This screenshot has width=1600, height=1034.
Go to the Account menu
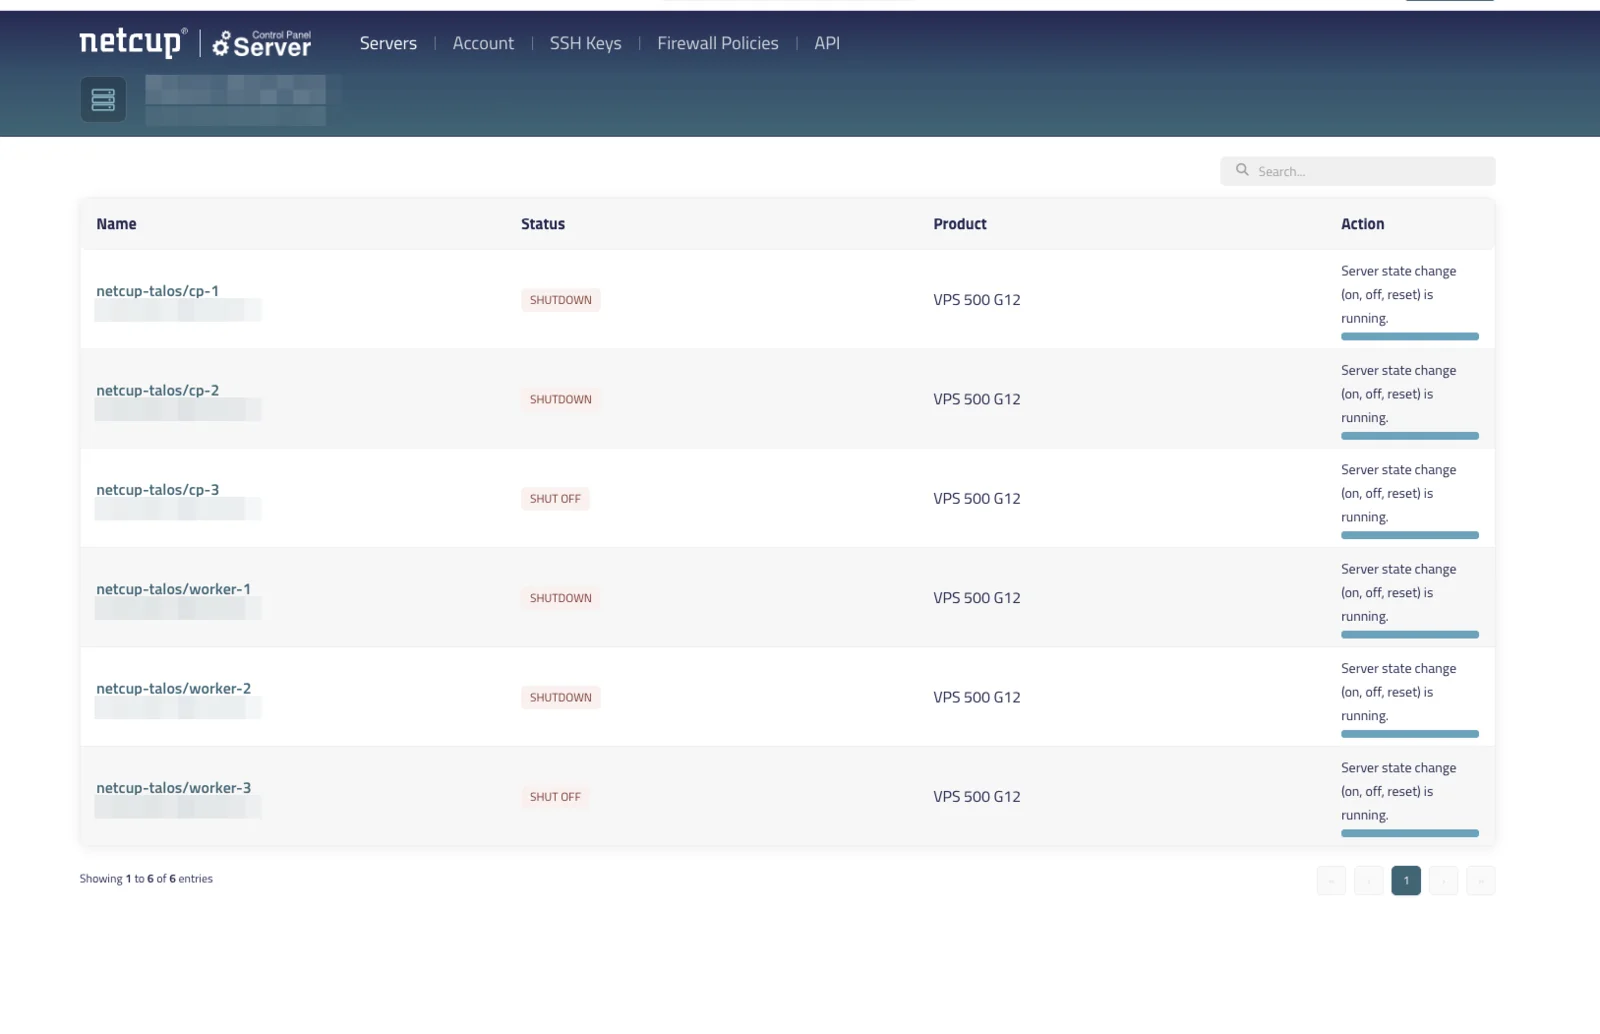pos(483,43)
